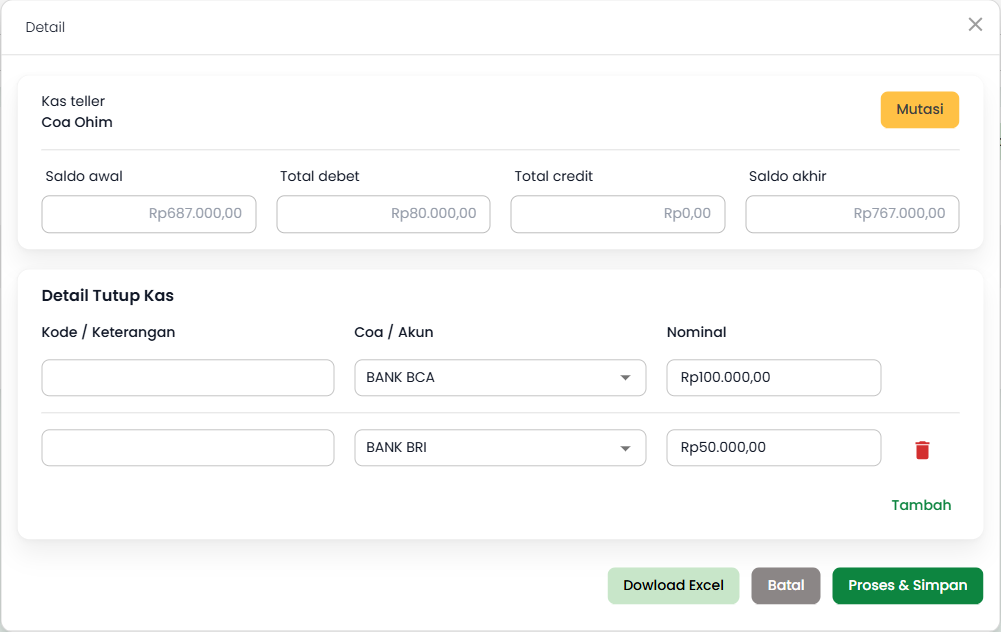The height and width of the screenshot is (632, 1001).
Task: Click the Proses & Simpan button
Action: click(907, 586)
